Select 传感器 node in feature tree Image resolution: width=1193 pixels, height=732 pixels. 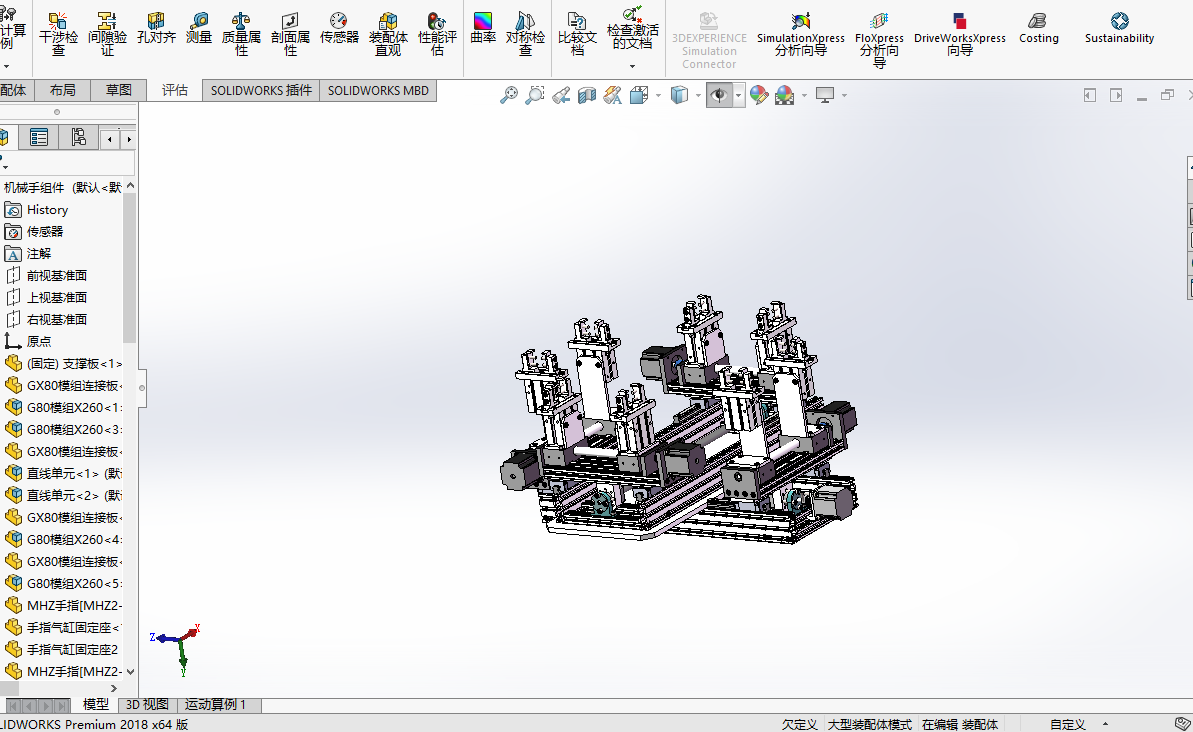[45, 232]
